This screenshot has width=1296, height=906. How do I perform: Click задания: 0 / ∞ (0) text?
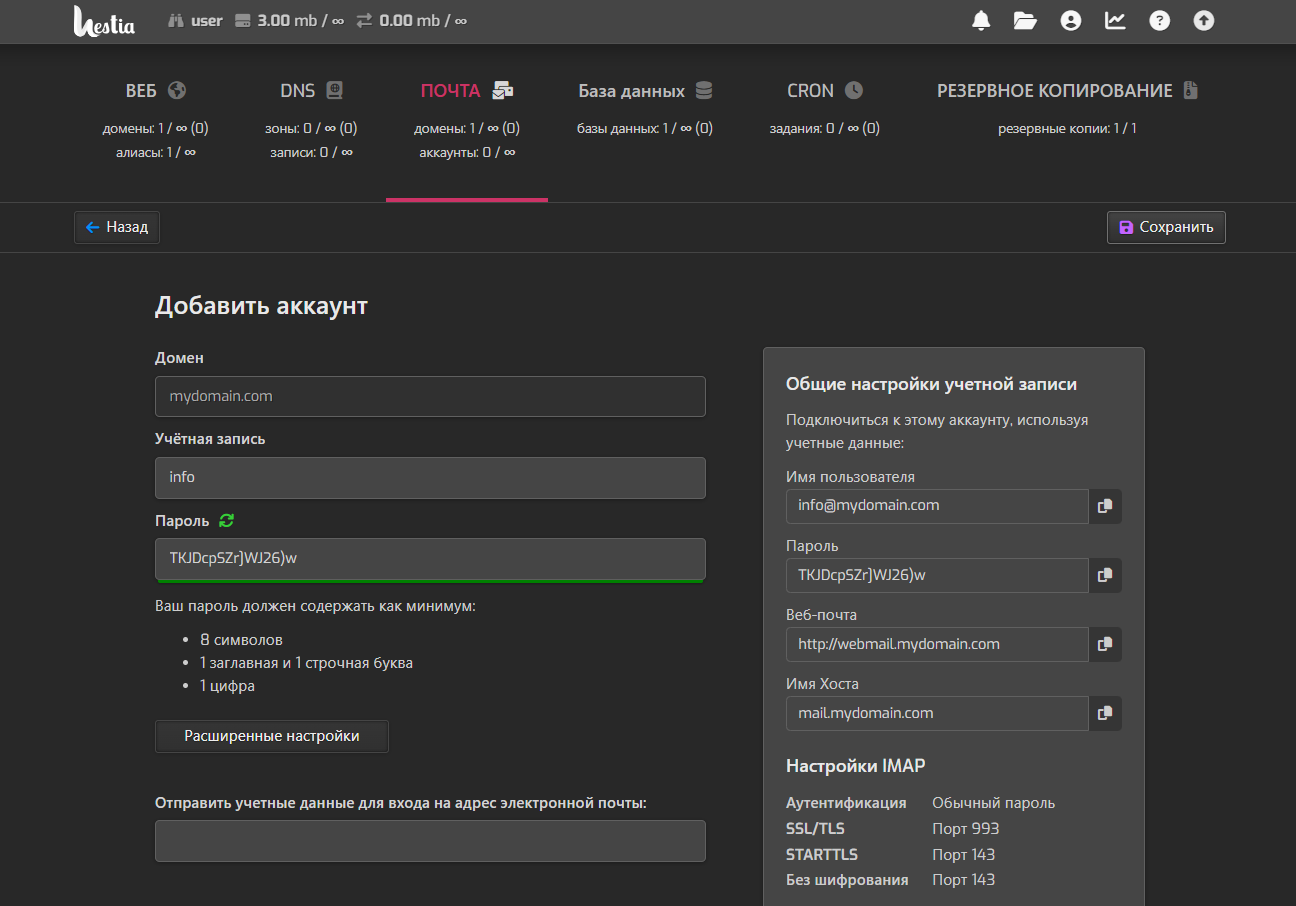[825, 129]
